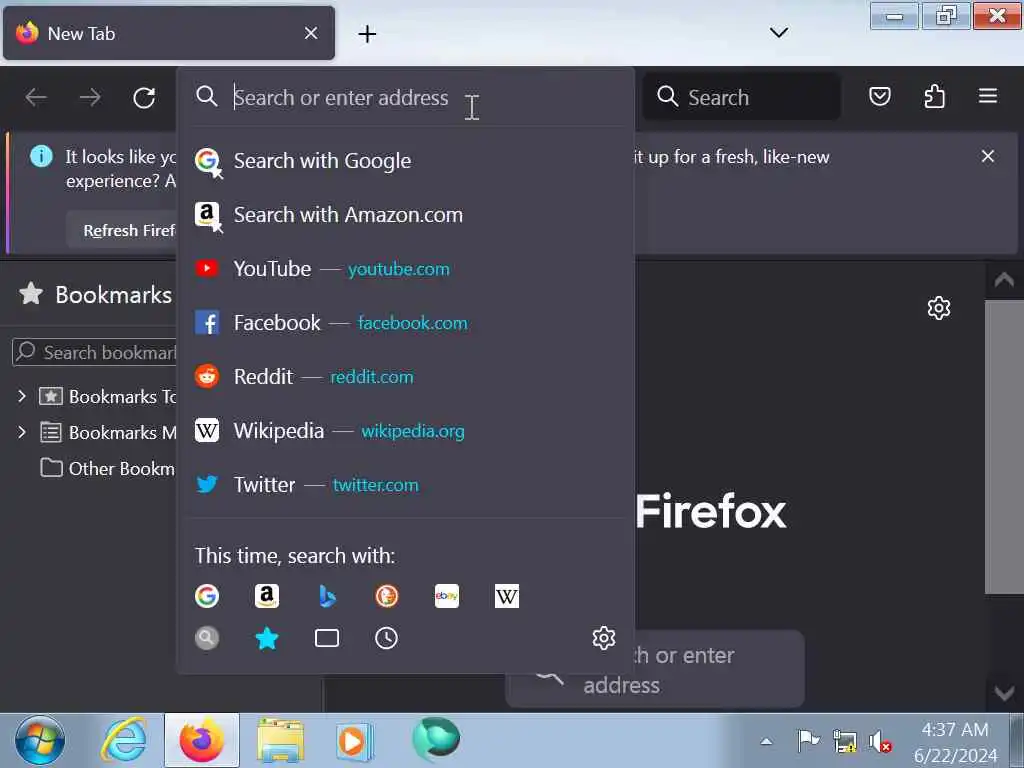Open the Firefox hamburger application menu
Image resolution: width=1024 pixels, height=768 pixels.
point(987,97)
